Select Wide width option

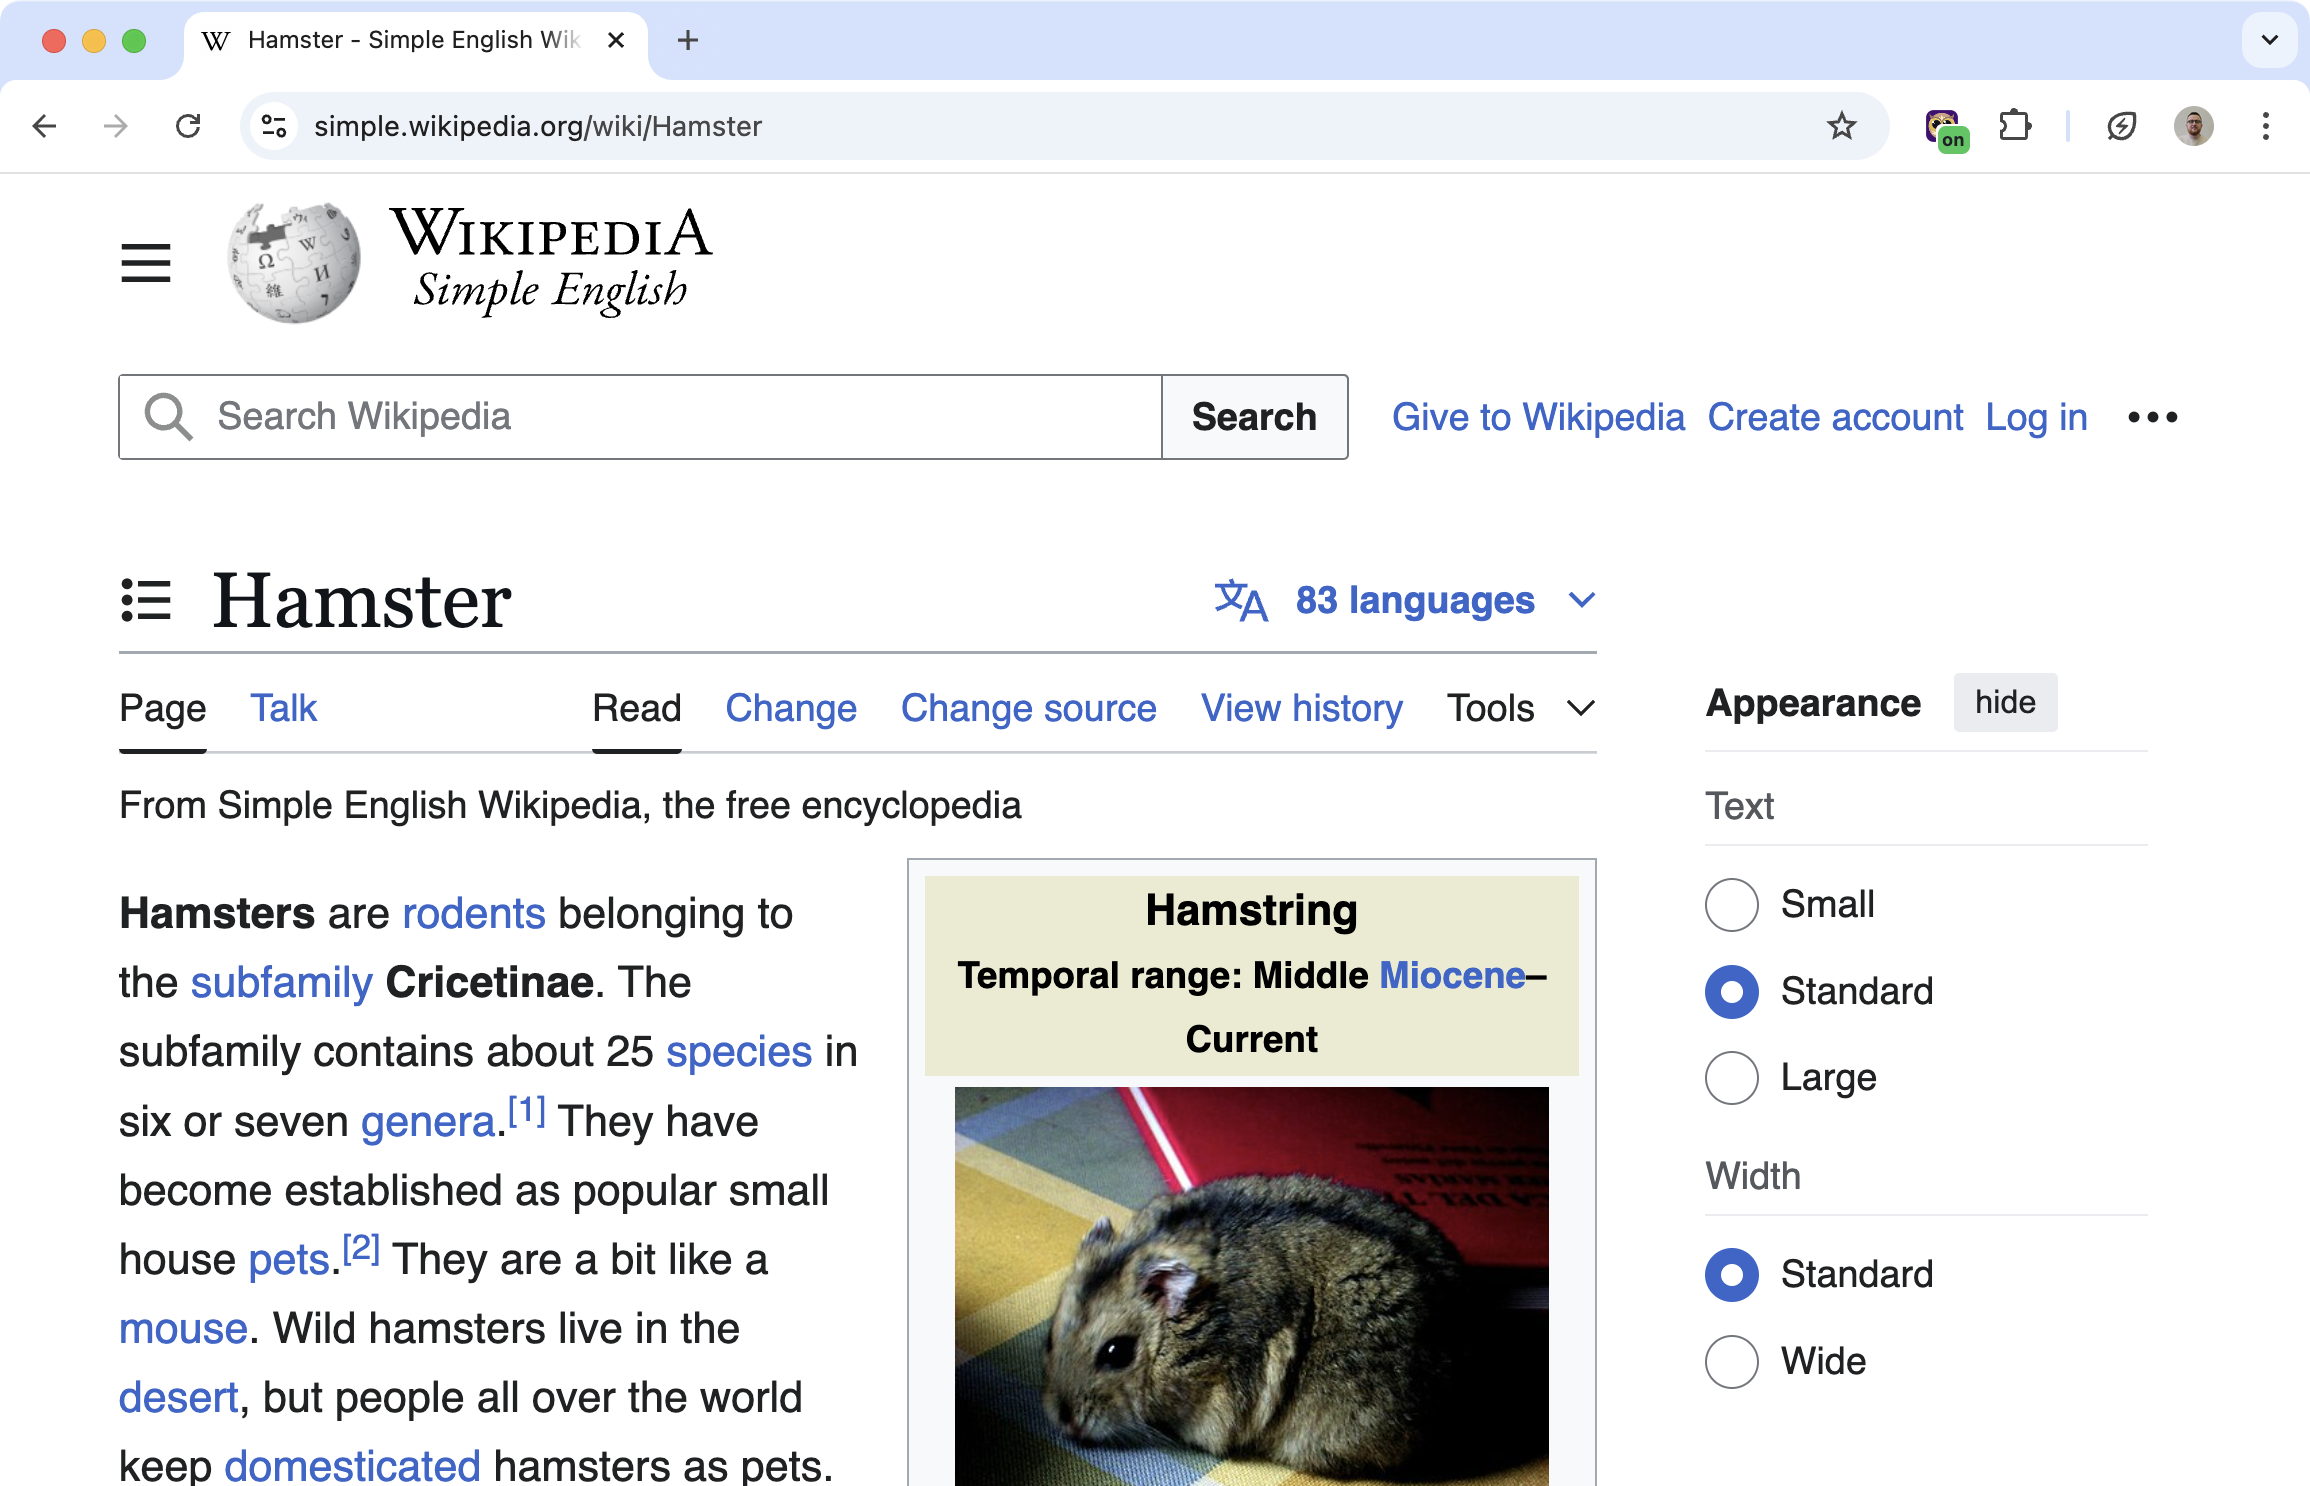coord(1732,1361)
